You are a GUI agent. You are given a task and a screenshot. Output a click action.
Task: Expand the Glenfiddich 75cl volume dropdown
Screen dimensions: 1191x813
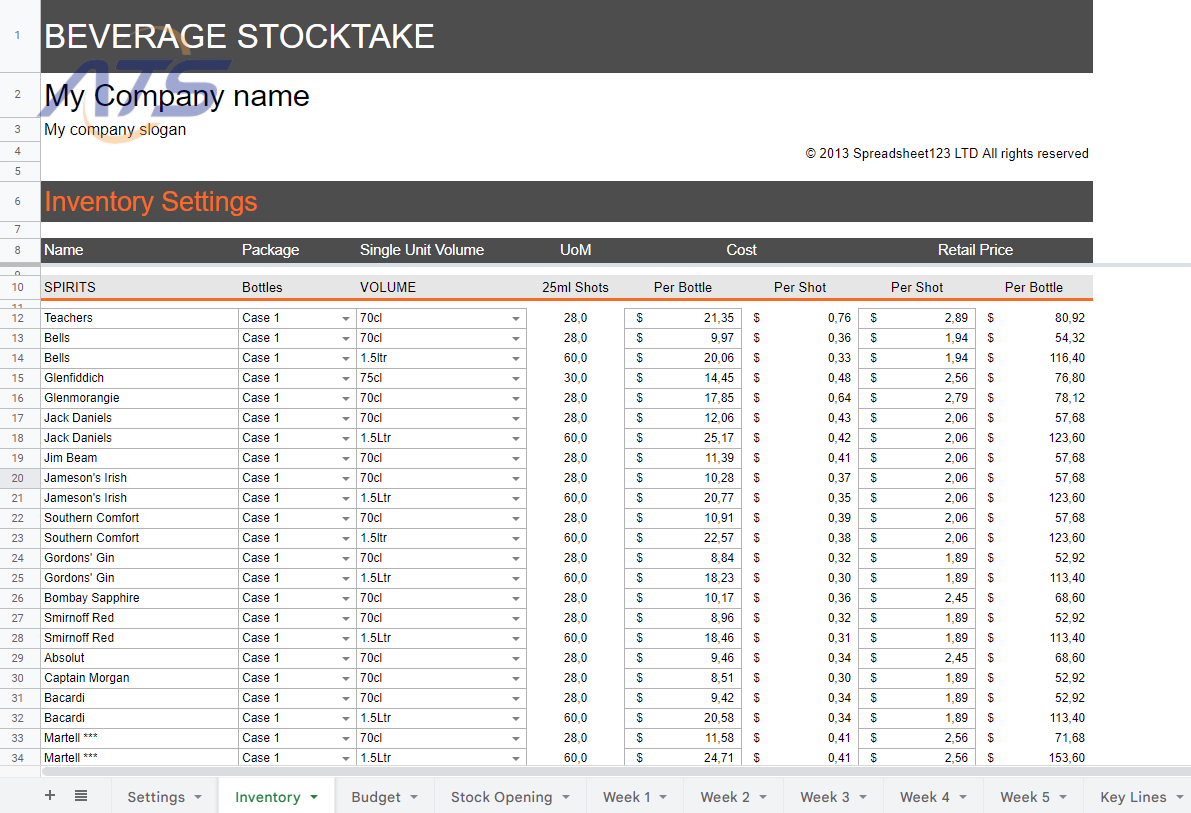516,378
